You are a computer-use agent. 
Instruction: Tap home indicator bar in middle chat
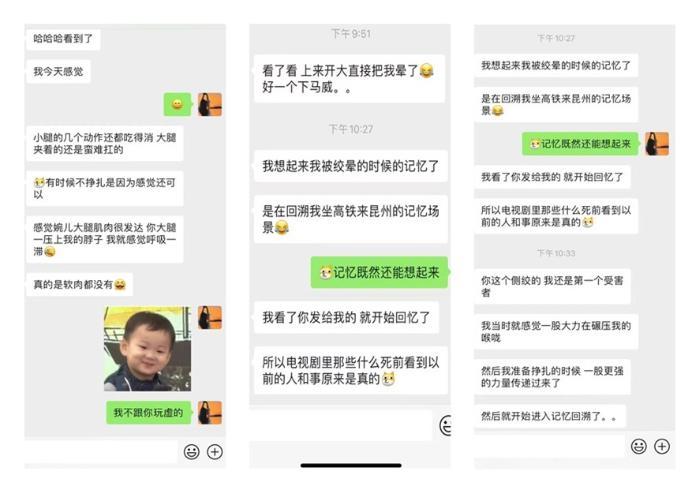(x=351, y=465)
